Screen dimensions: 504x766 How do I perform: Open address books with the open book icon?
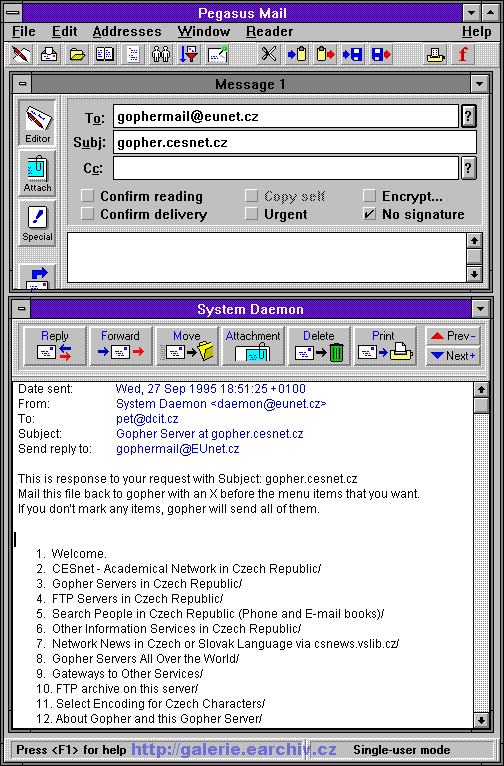105,54
